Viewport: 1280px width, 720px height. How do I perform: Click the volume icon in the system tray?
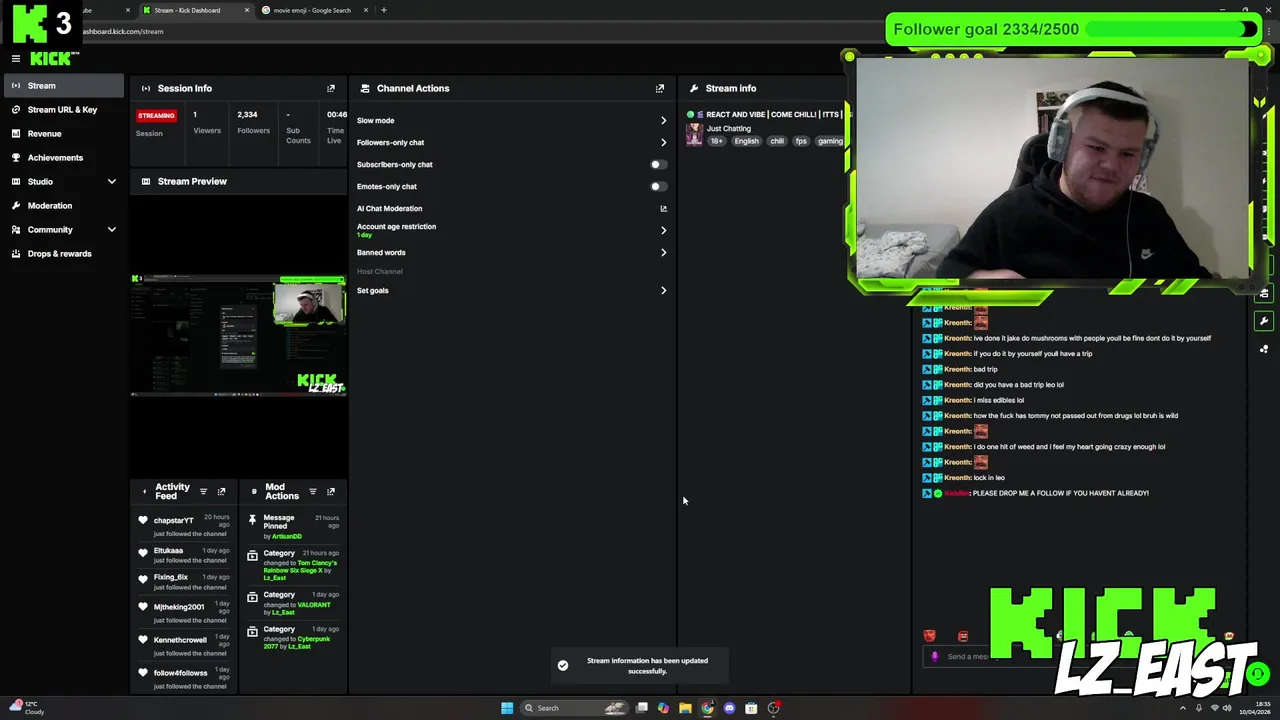[x=1226, y=708]
